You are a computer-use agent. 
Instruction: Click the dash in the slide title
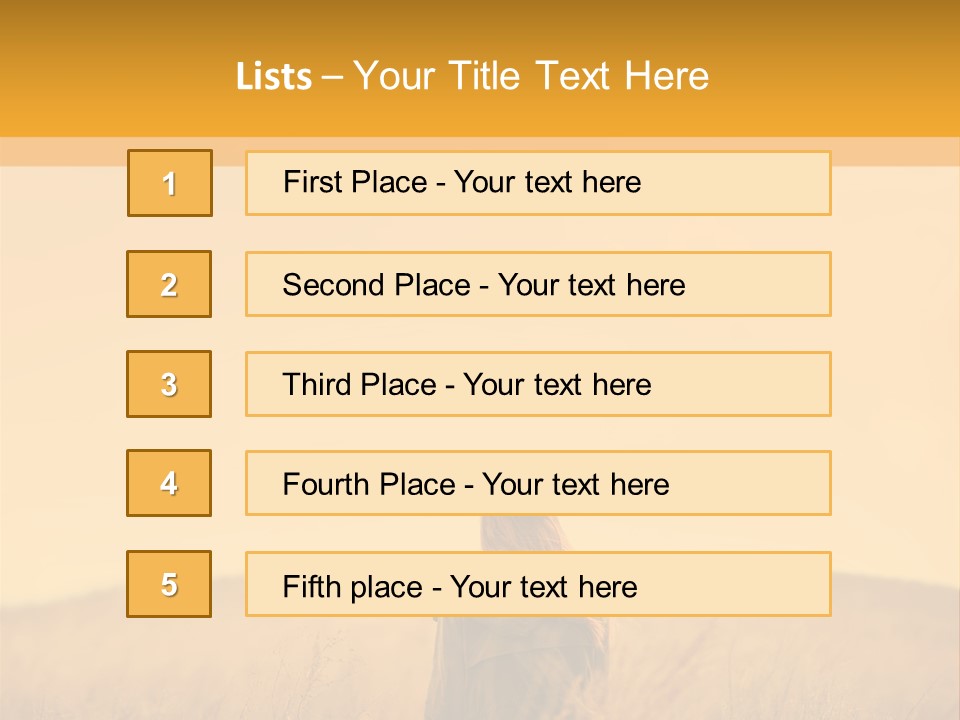click(x=332, y=78)
